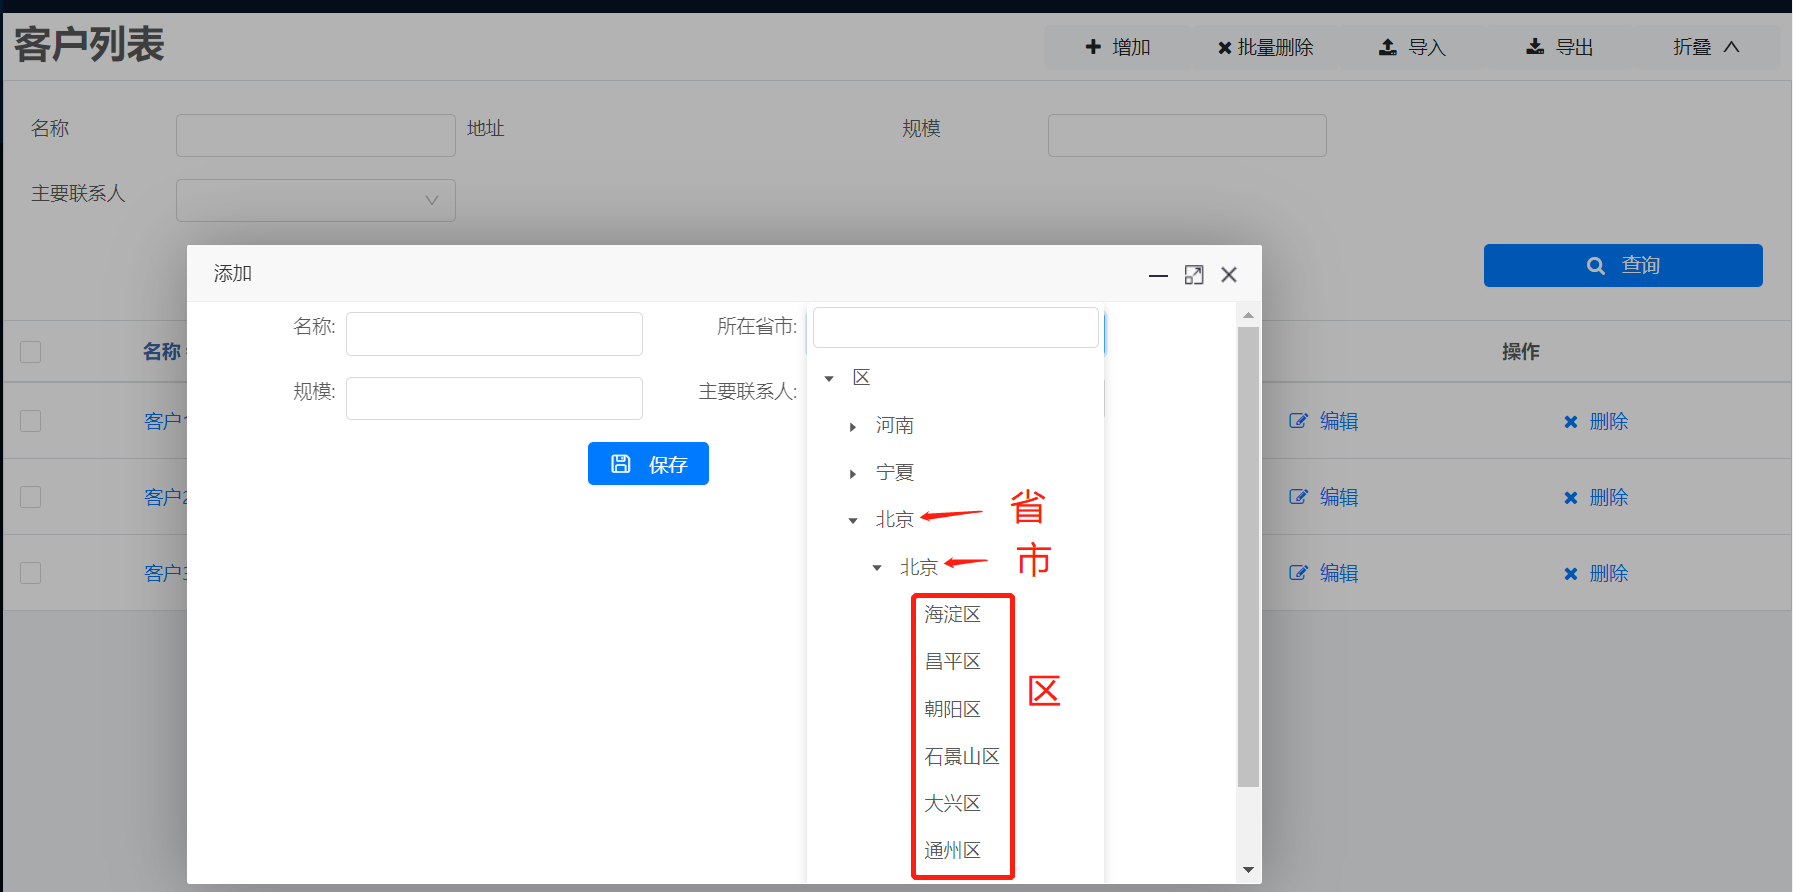
Task: Select 海淀区 in the tree
Action: [952, 614]
